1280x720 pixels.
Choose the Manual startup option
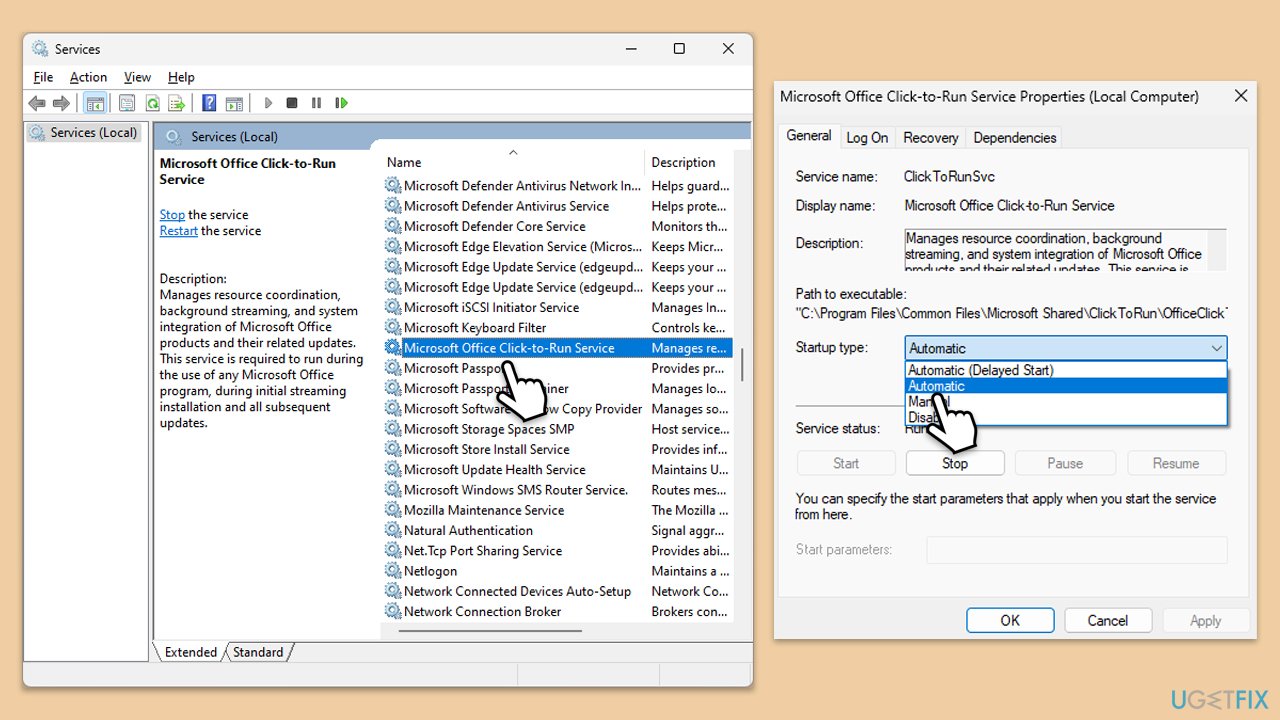coord(1066,402)
